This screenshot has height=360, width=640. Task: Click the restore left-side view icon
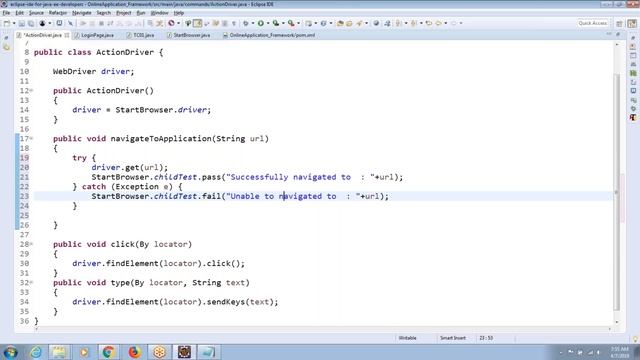pyautogui.click(x=6, y=38)
